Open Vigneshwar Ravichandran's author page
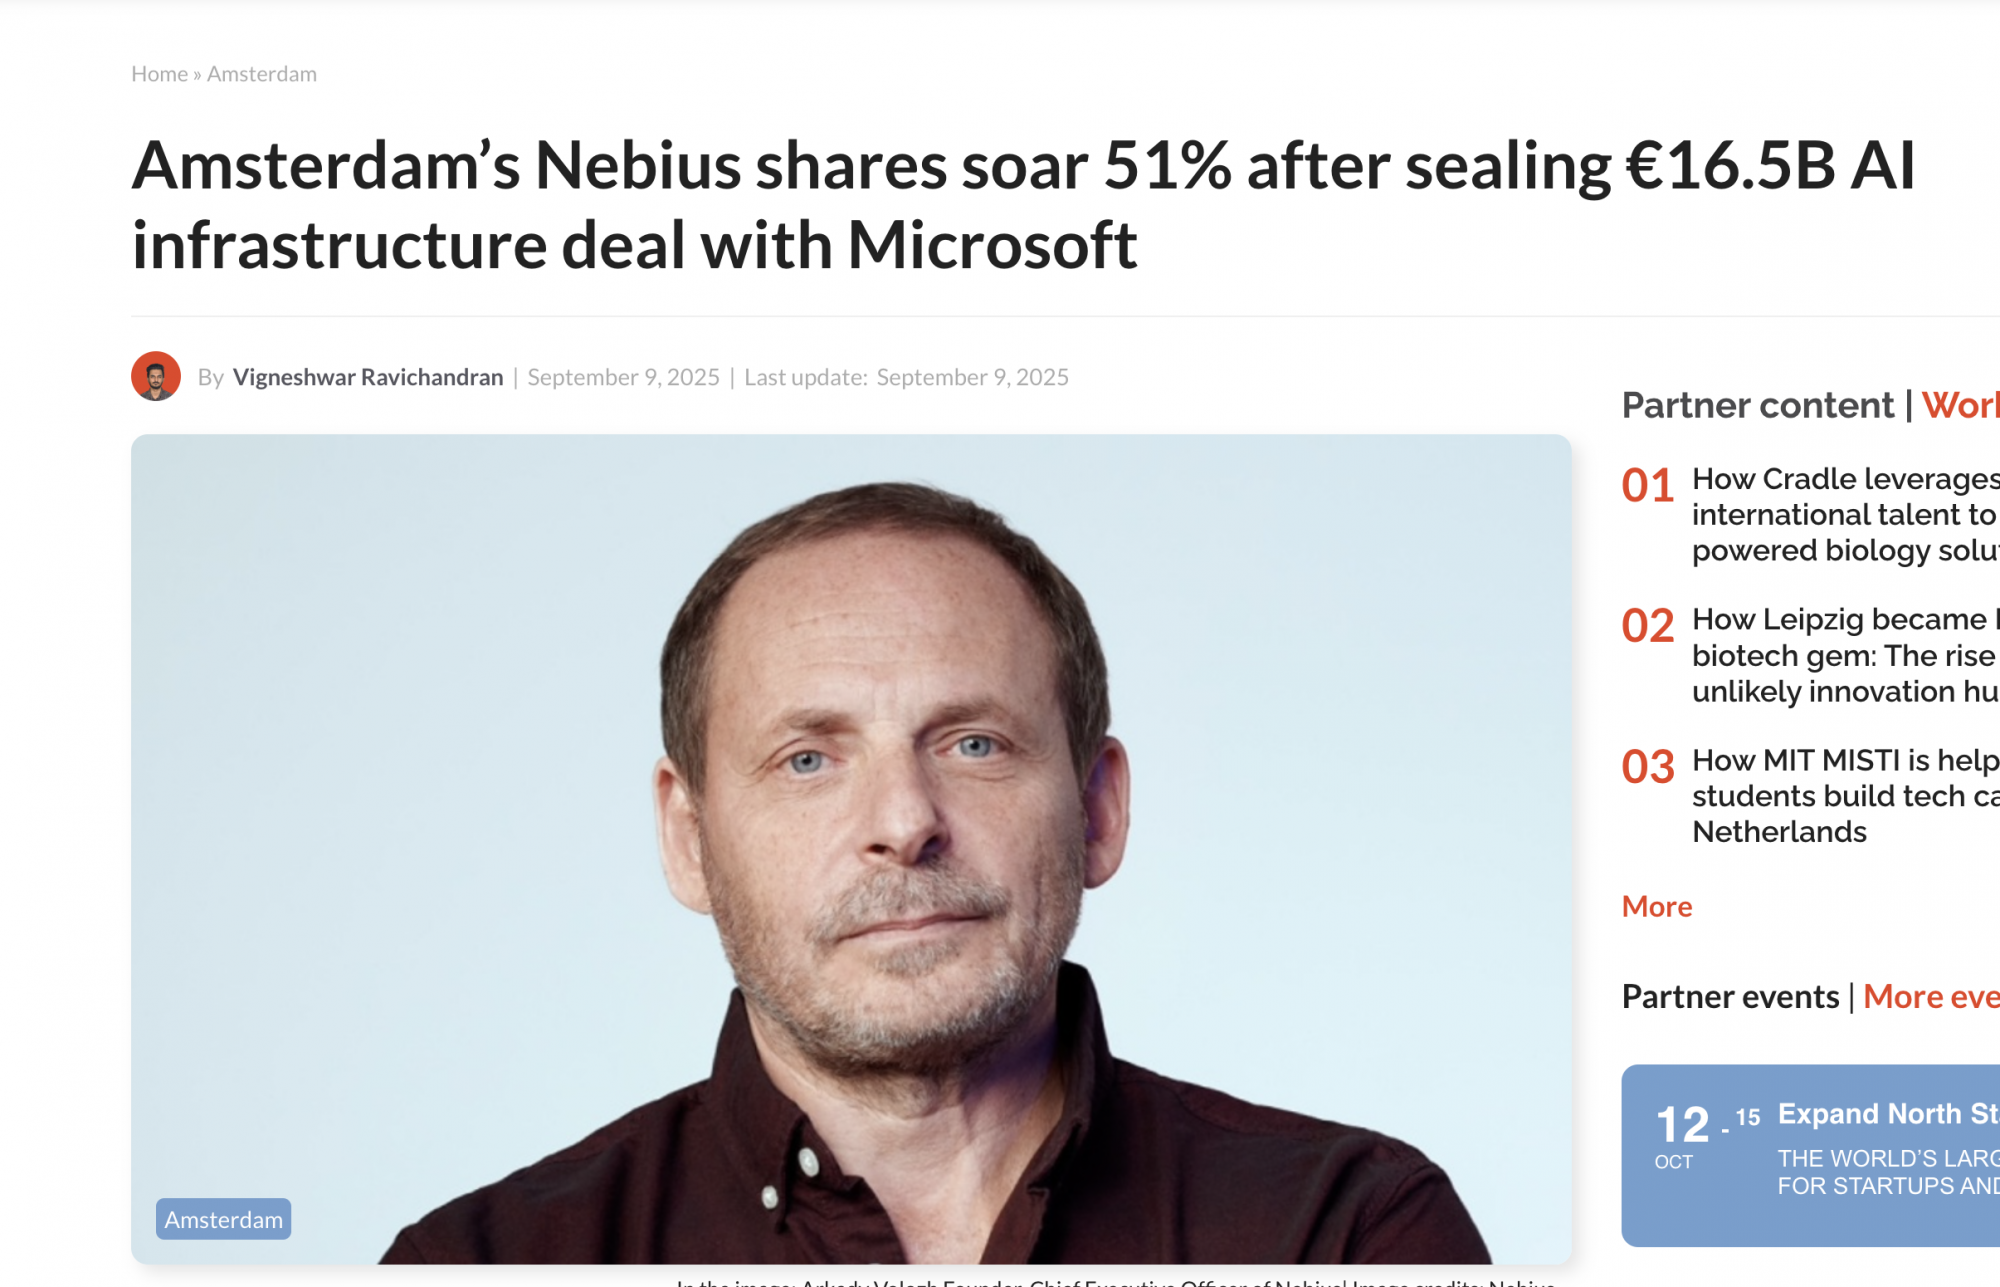The height and width of the screenshot is (1287, 2000). click(x=368, y=377)
